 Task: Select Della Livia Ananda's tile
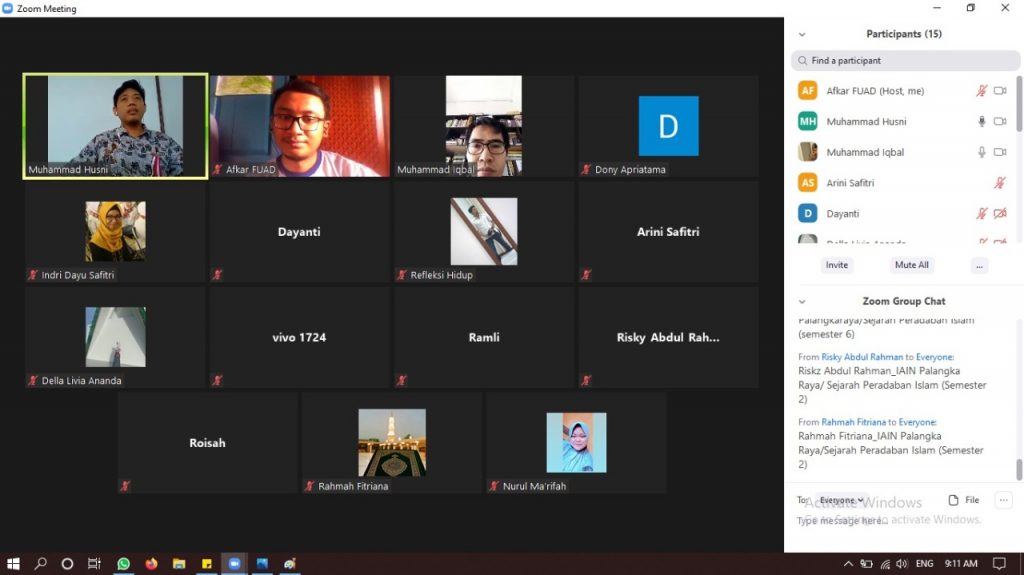tap(116, 337)
